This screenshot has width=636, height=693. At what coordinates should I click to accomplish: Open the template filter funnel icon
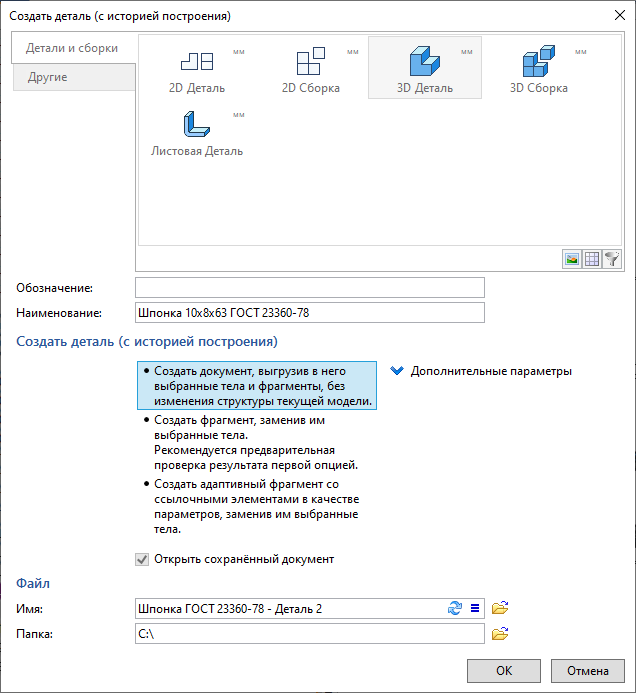click(x=612, y=259)
